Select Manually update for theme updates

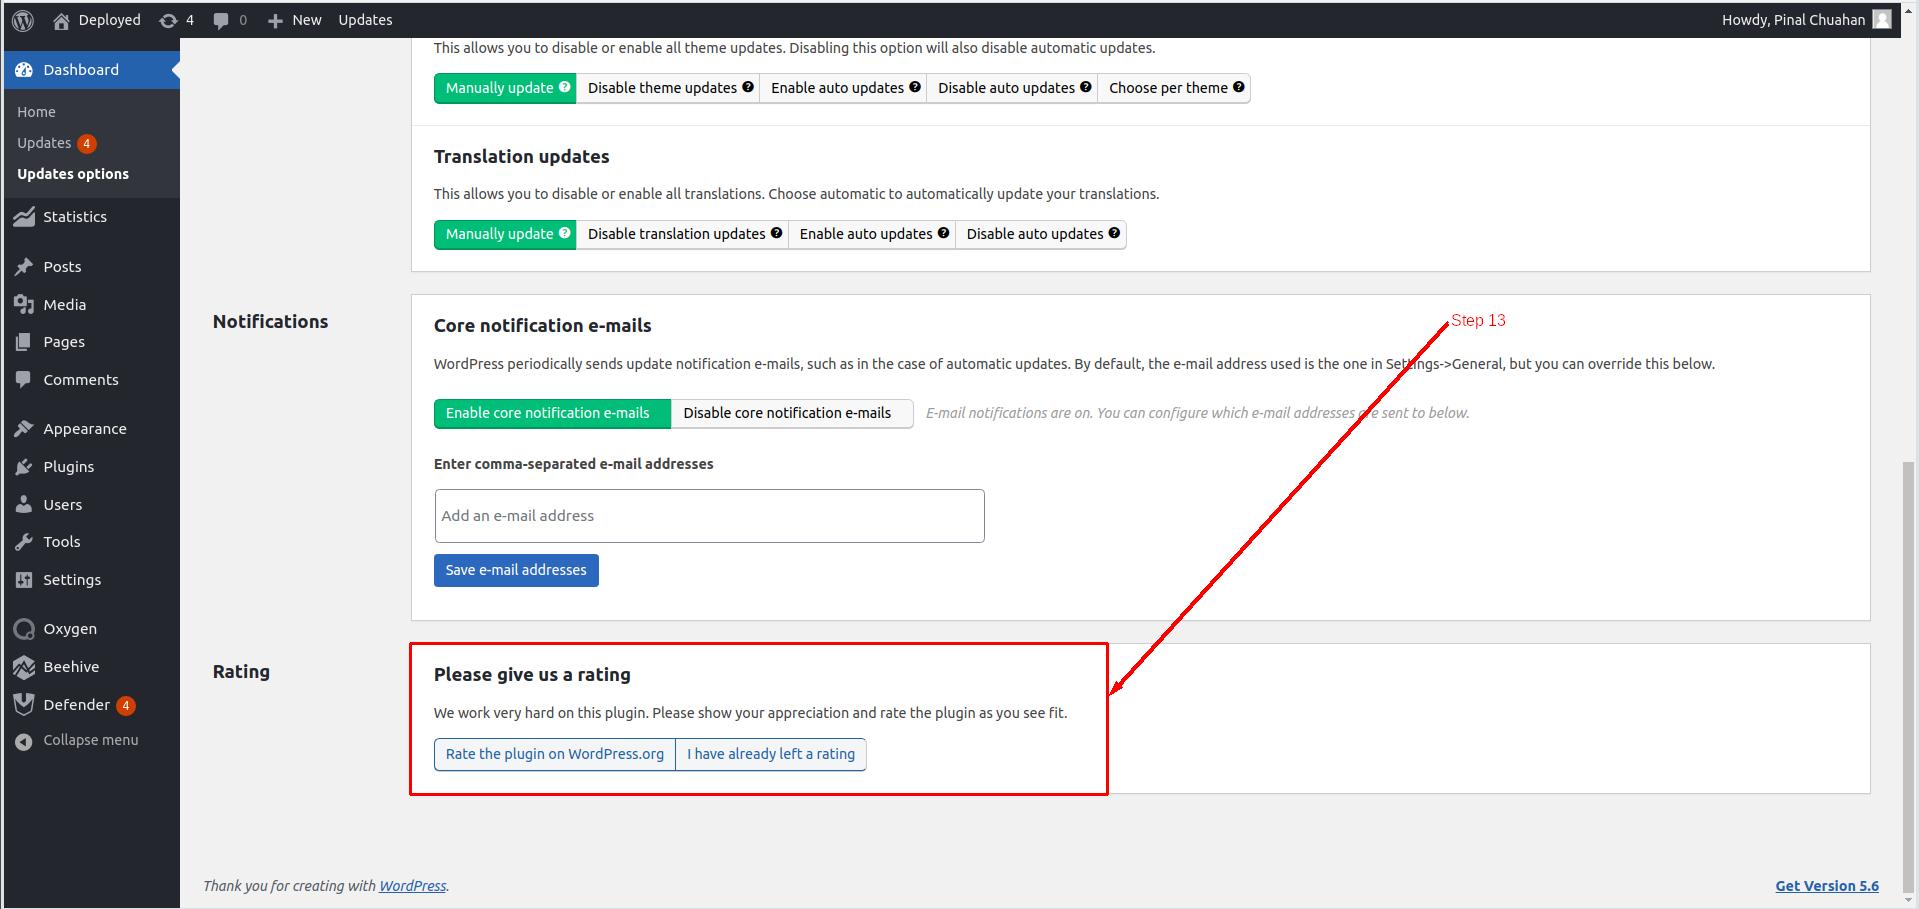505,88
